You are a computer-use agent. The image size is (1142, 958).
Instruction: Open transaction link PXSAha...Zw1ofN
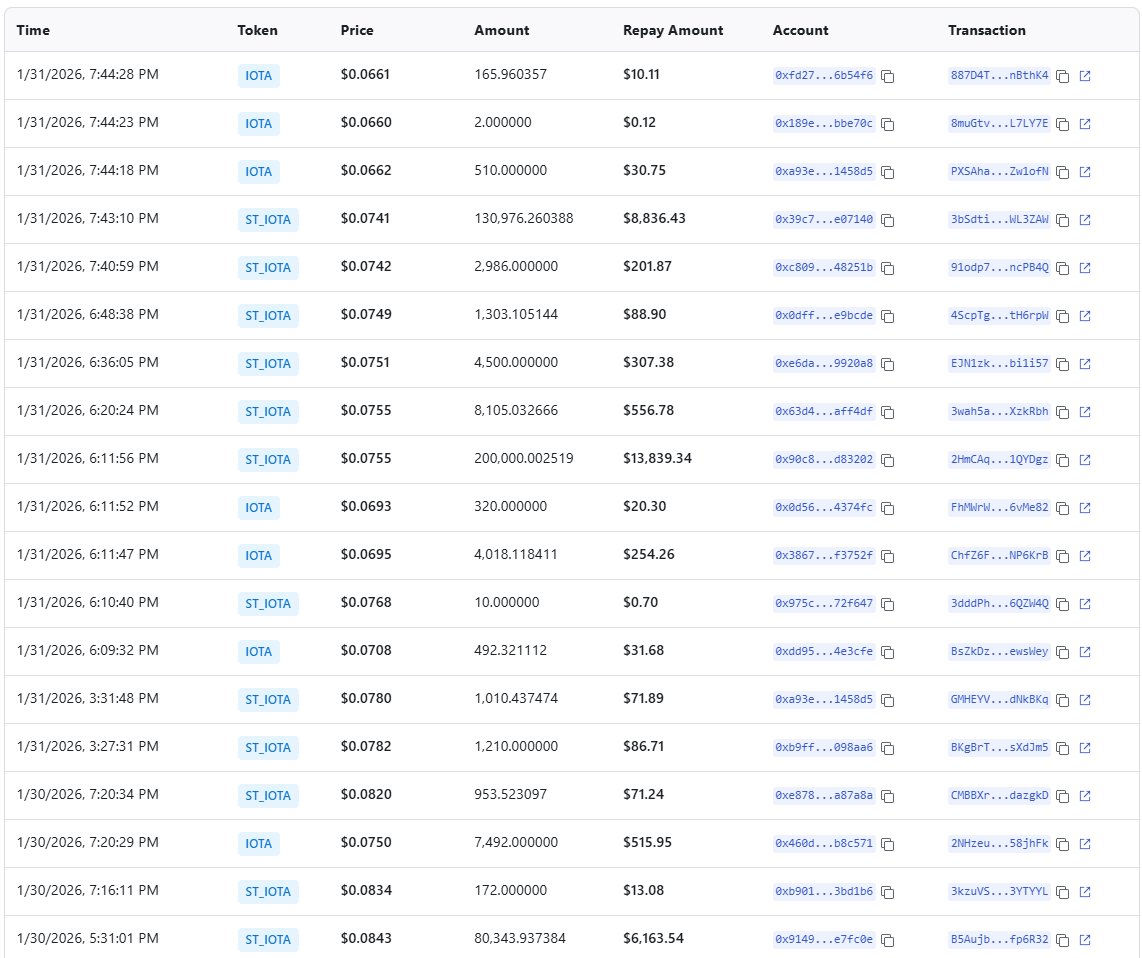(999, 171)
